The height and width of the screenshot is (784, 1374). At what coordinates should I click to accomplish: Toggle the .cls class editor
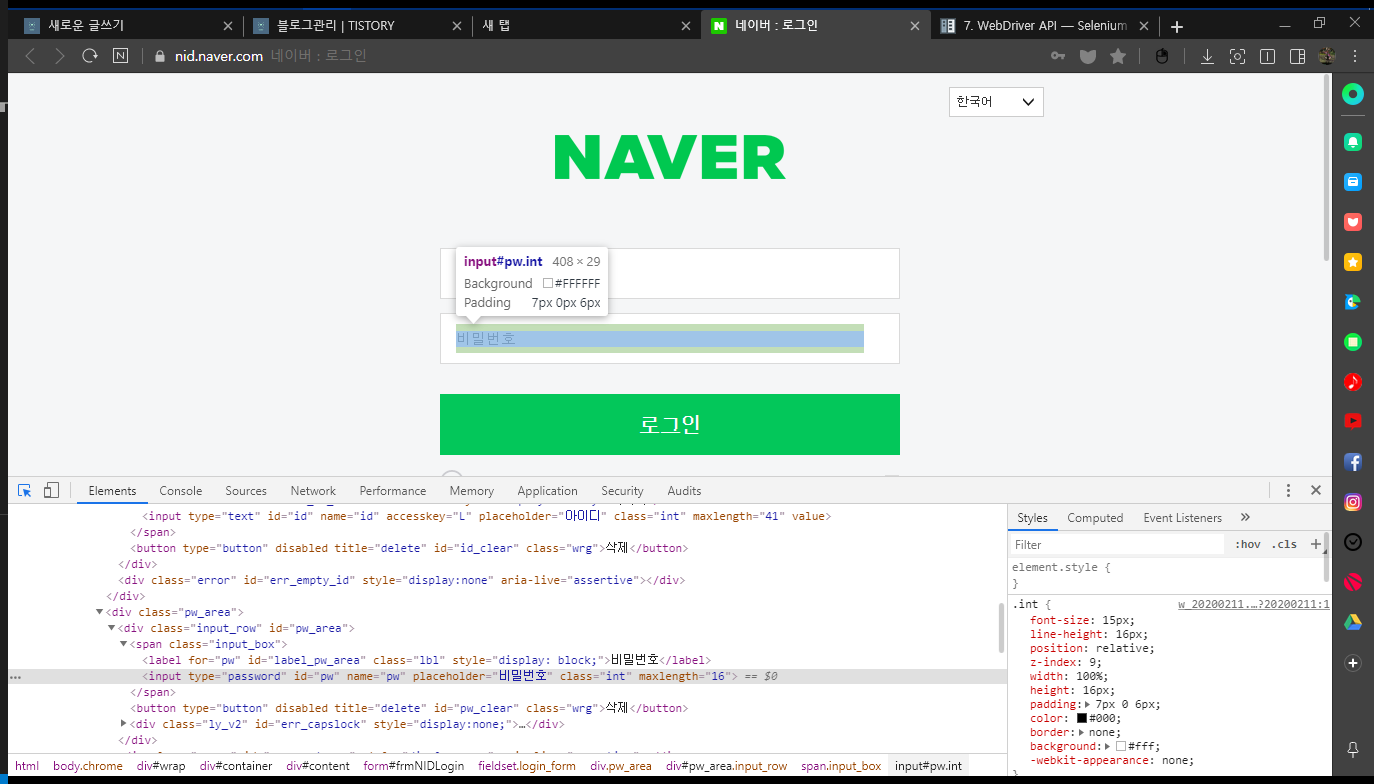coord(1285,544)
